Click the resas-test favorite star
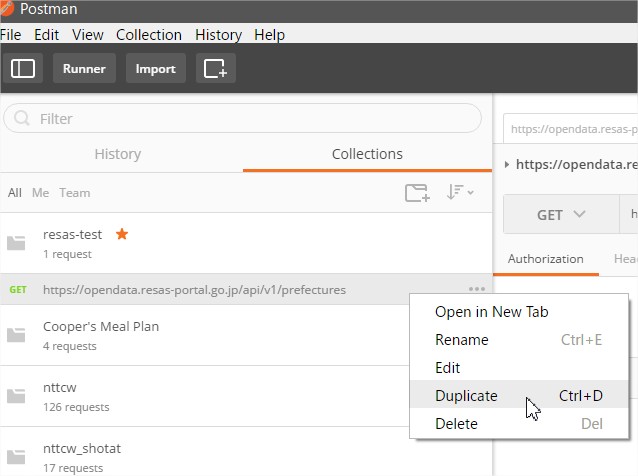 tap(122, 234)
